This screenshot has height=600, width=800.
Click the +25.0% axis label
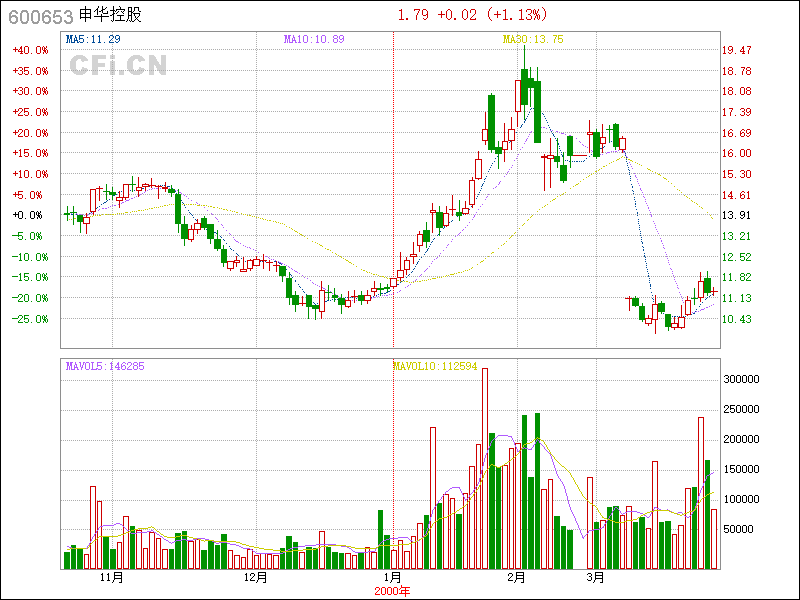(x=31, y=112)
